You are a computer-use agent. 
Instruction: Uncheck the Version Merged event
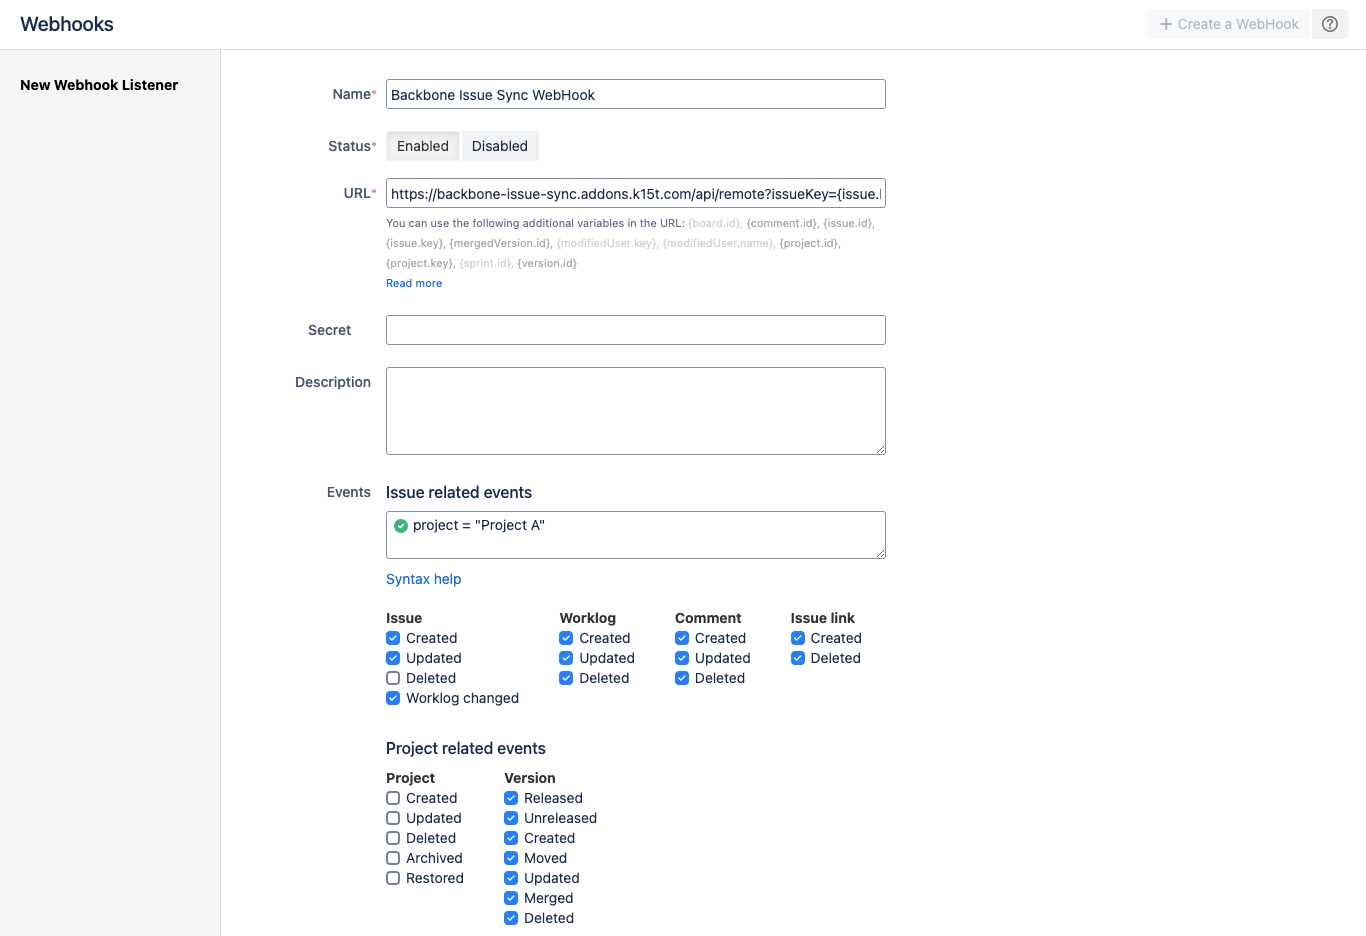511,898
